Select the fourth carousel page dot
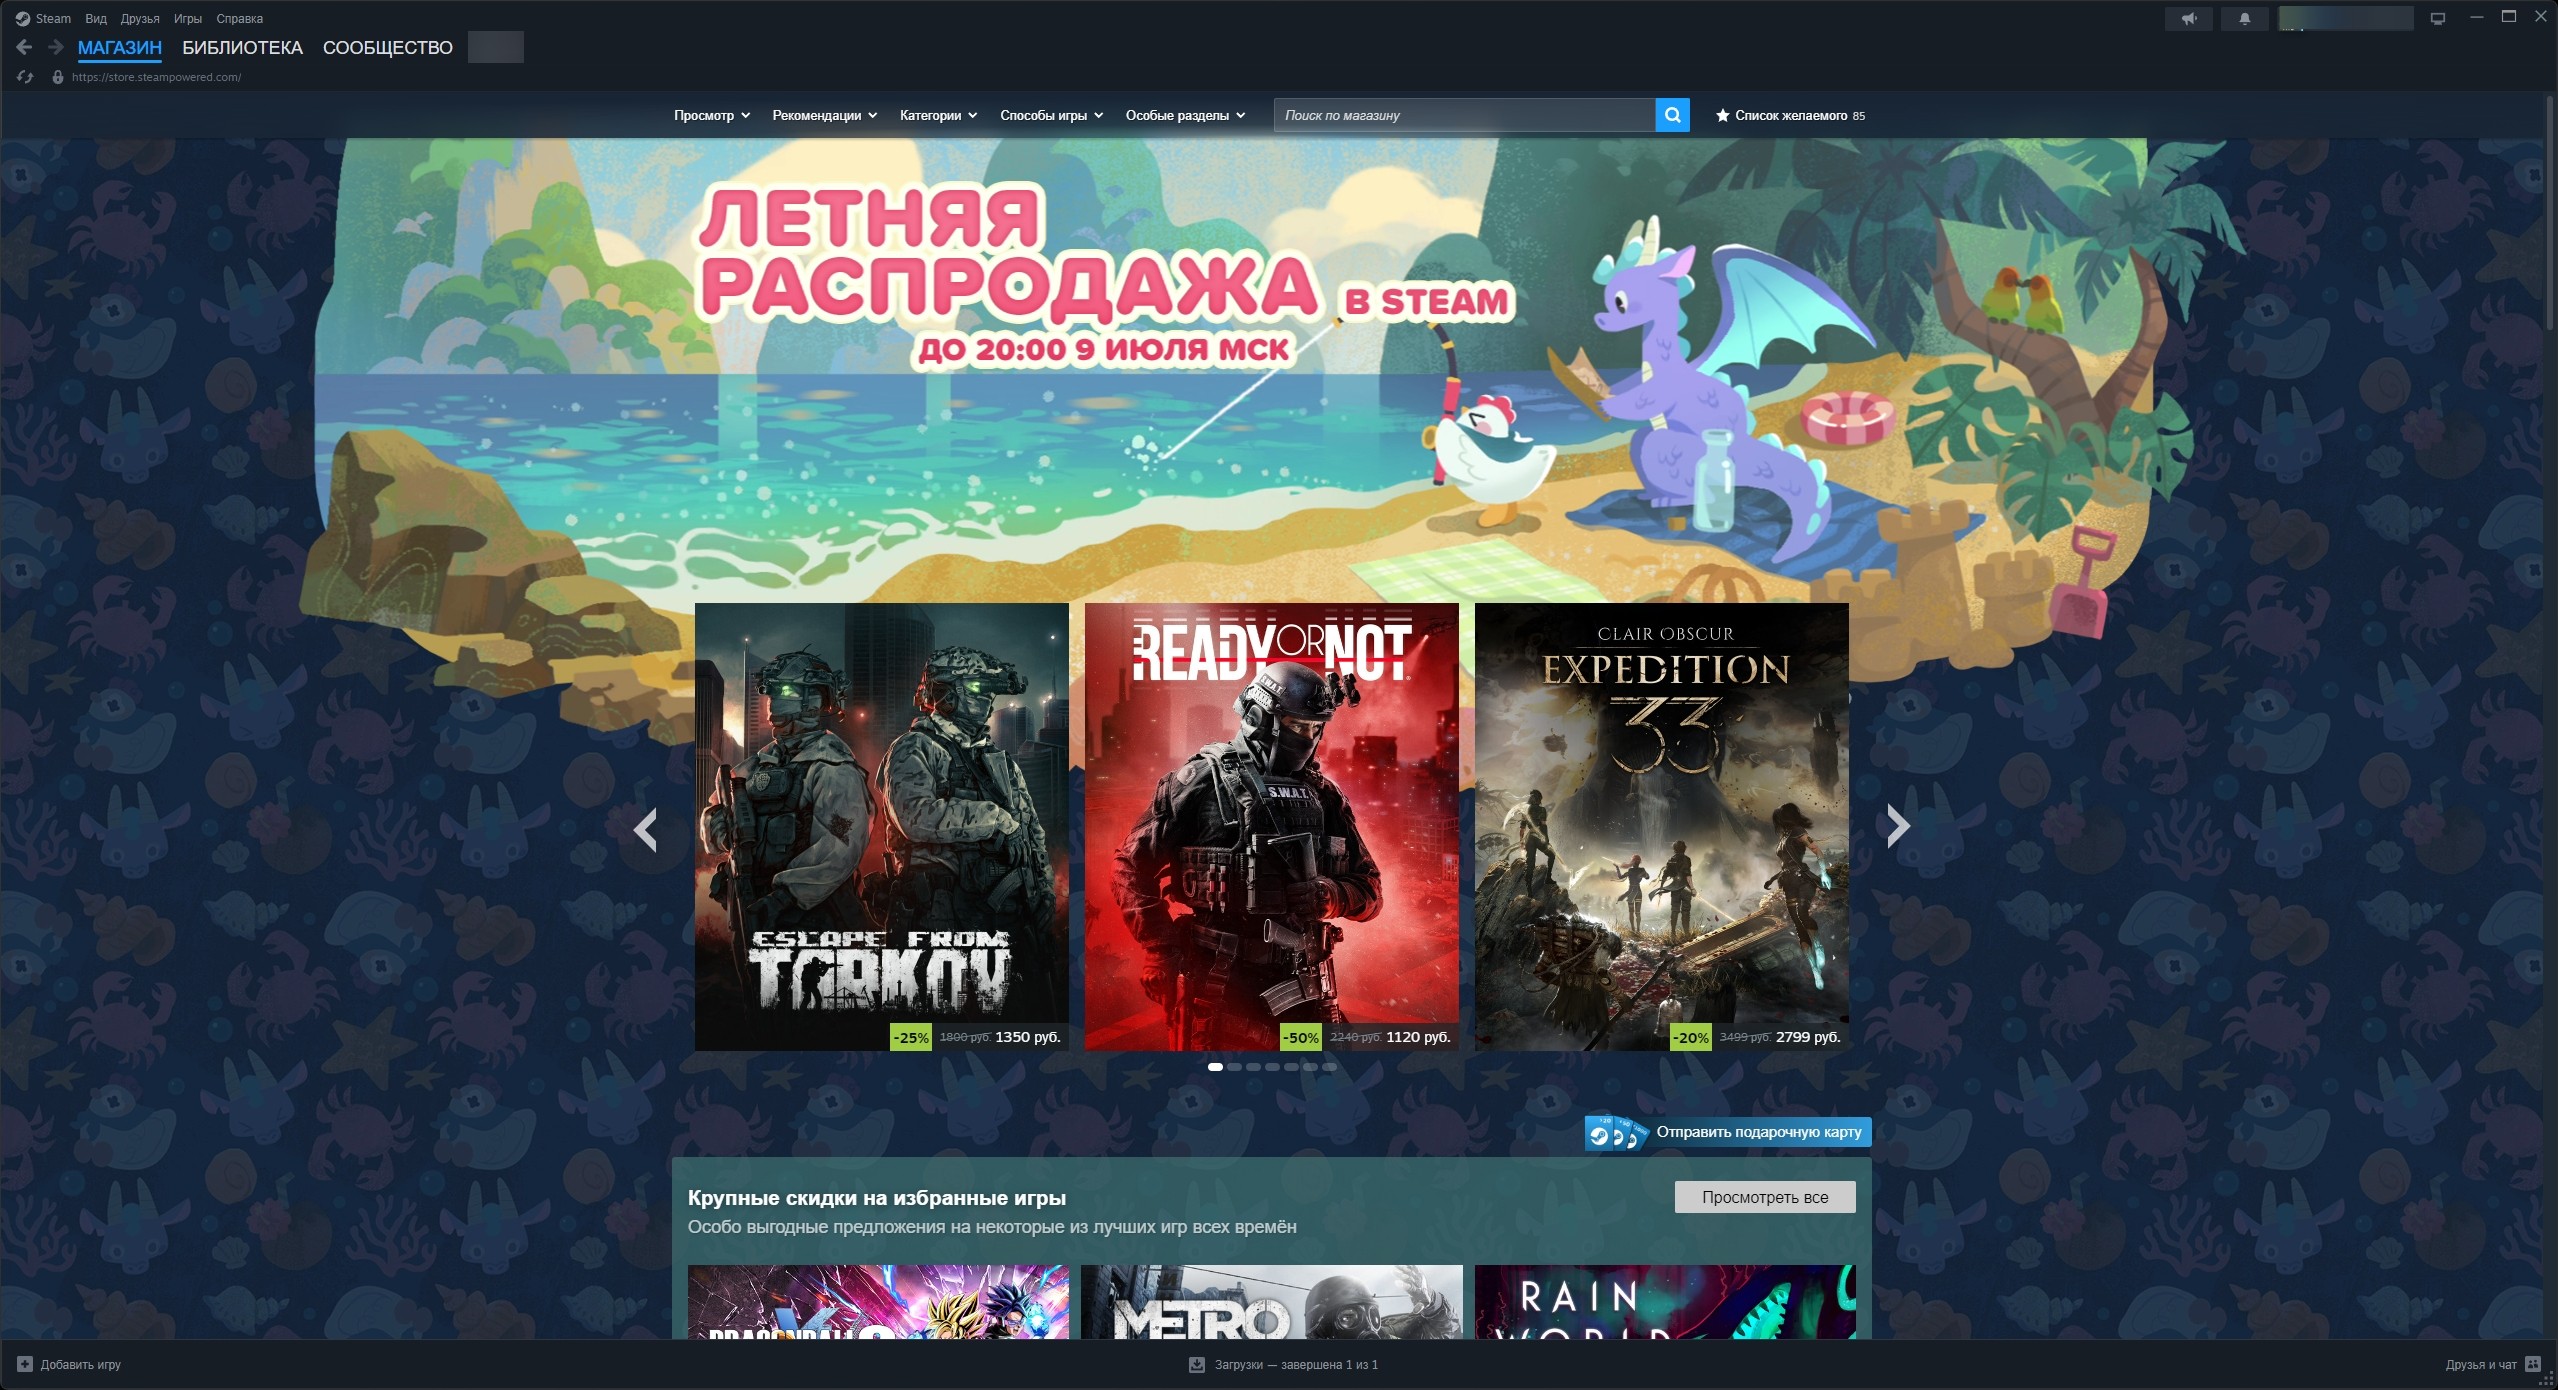Viewport: 2558px width, 1390px height. pyautogui.click(x=1272, y=1067)
